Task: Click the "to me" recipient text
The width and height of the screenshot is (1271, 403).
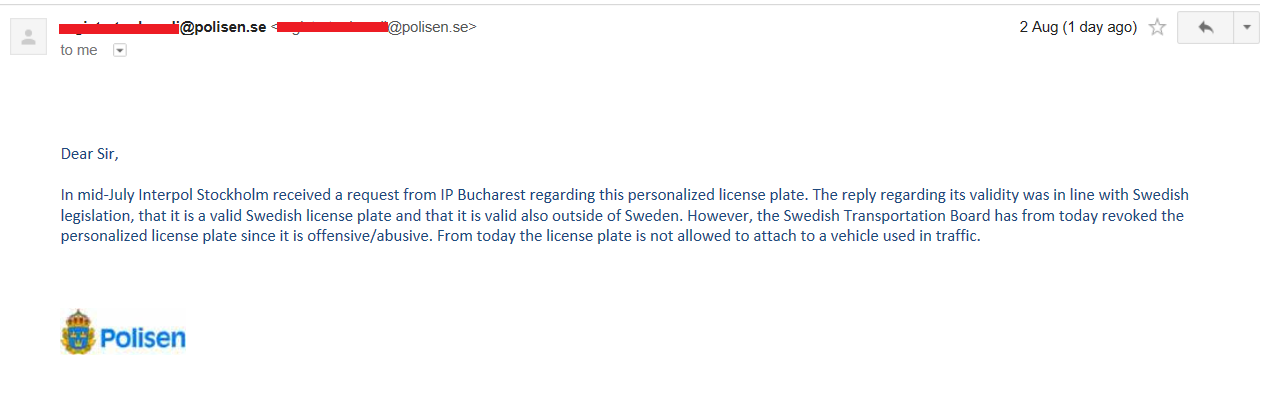Action: click(79, 50)
